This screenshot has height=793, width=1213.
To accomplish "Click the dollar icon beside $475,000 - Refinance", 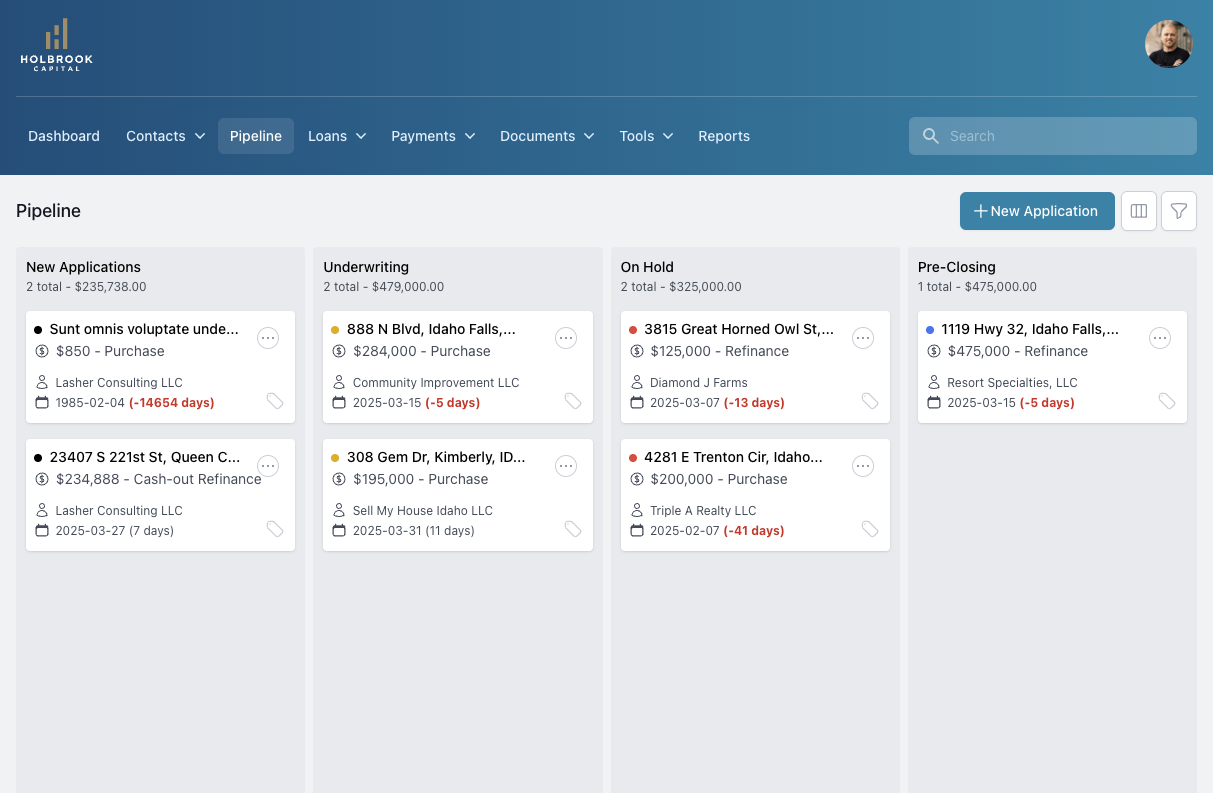I will coord(934,351).
